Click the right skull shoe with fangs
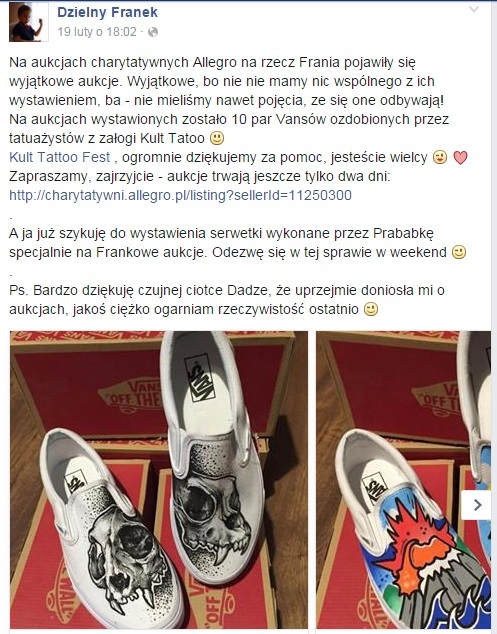The height and width of the screenshot is (634, 497). pos(212,457)
